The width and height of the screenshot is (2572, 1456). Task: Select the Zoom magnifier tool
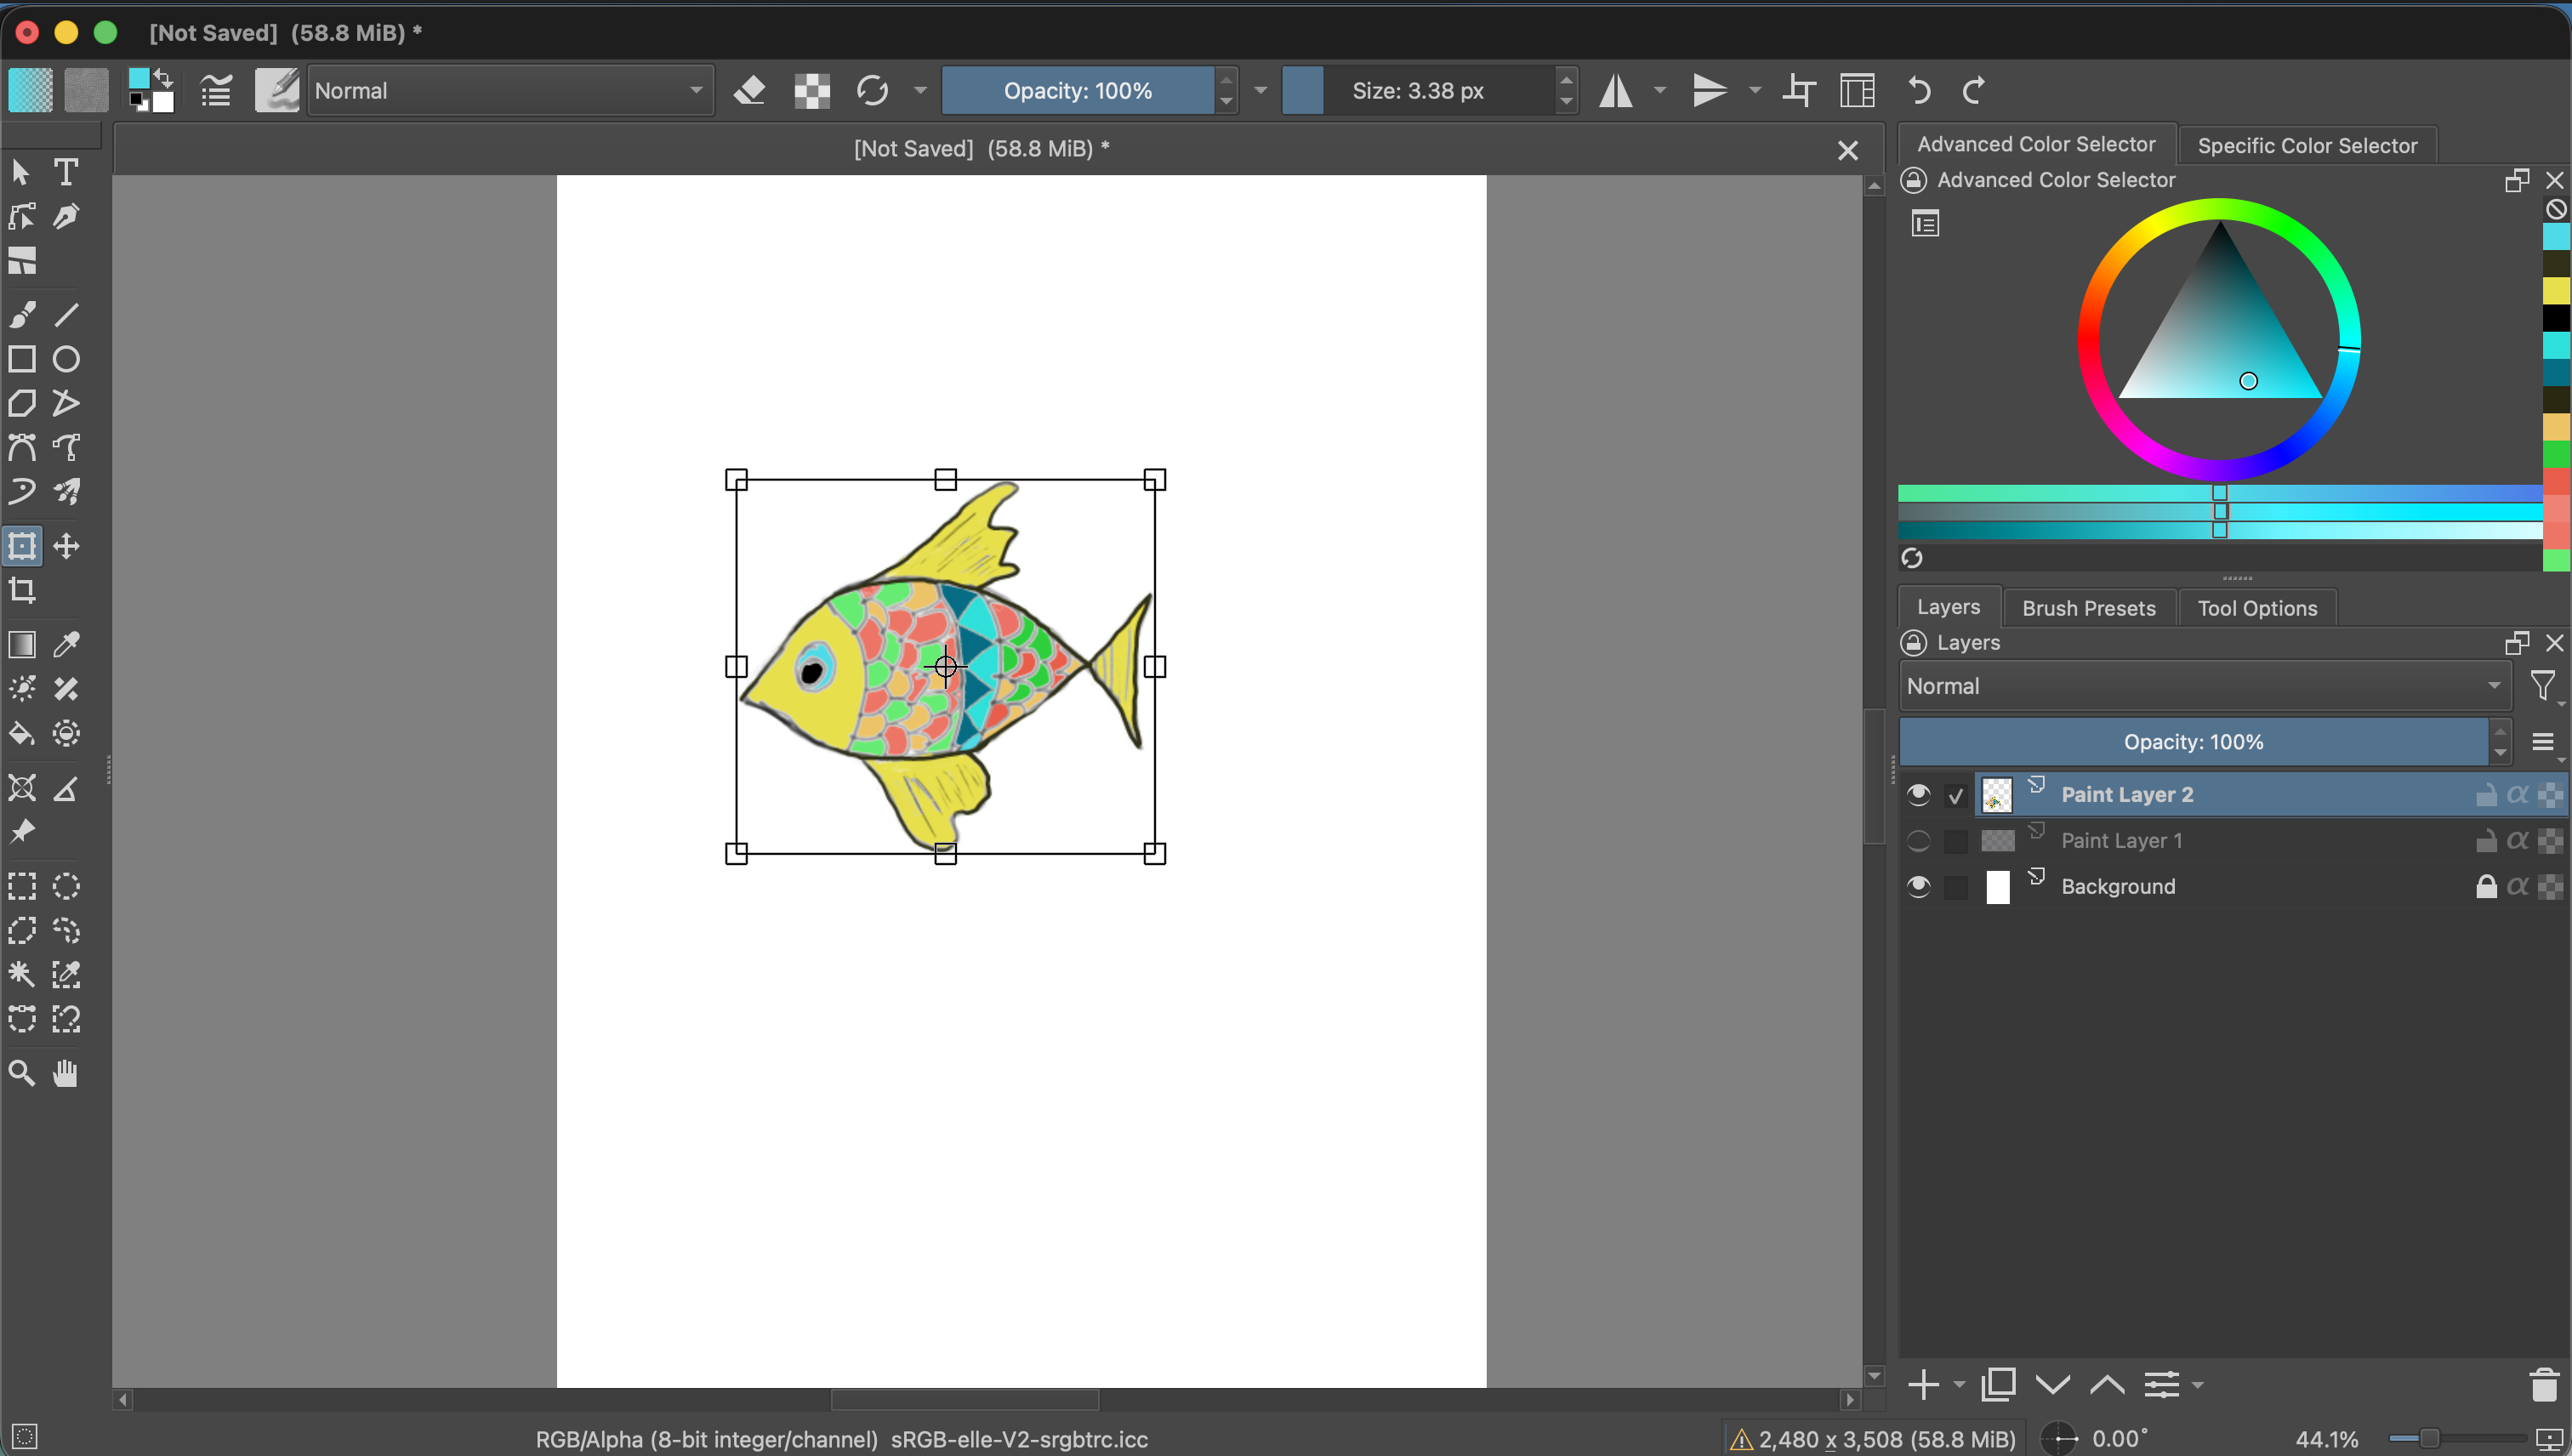(x=22, y=1073)
